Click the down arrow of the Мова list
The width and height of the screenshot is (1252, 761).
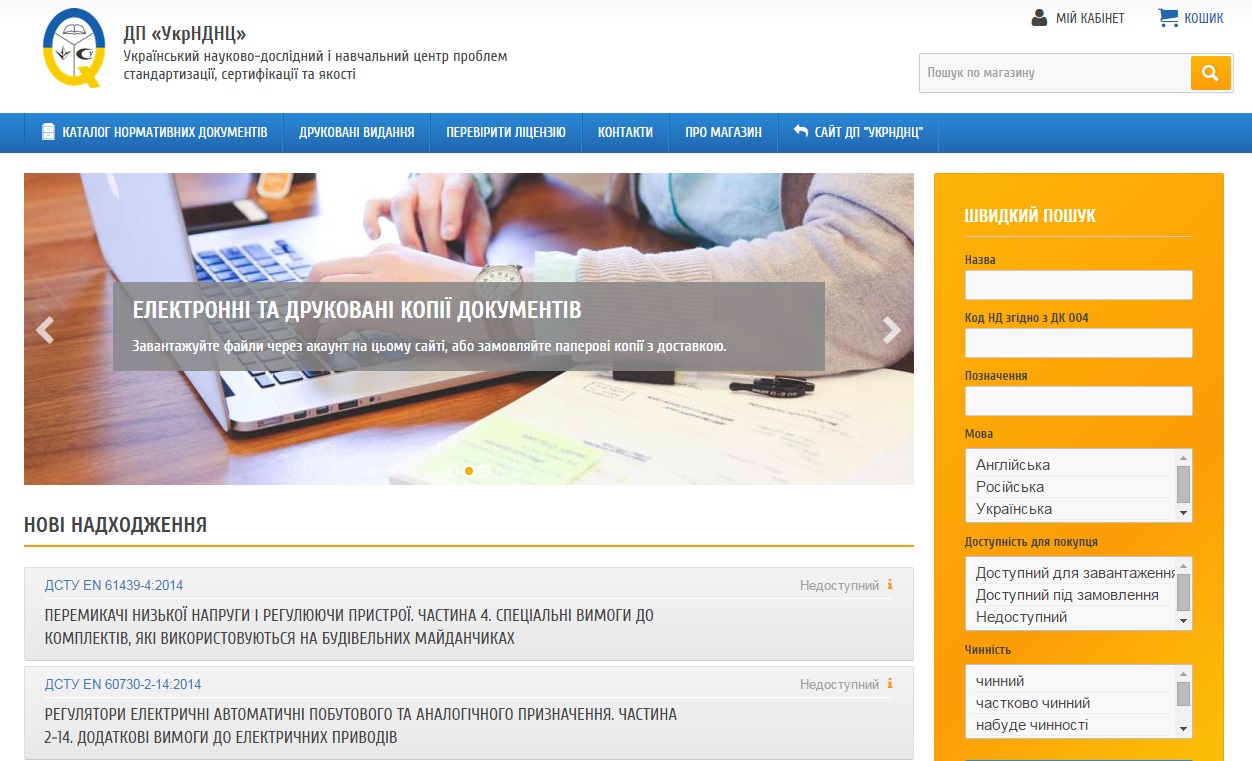tap(1184, 514)
